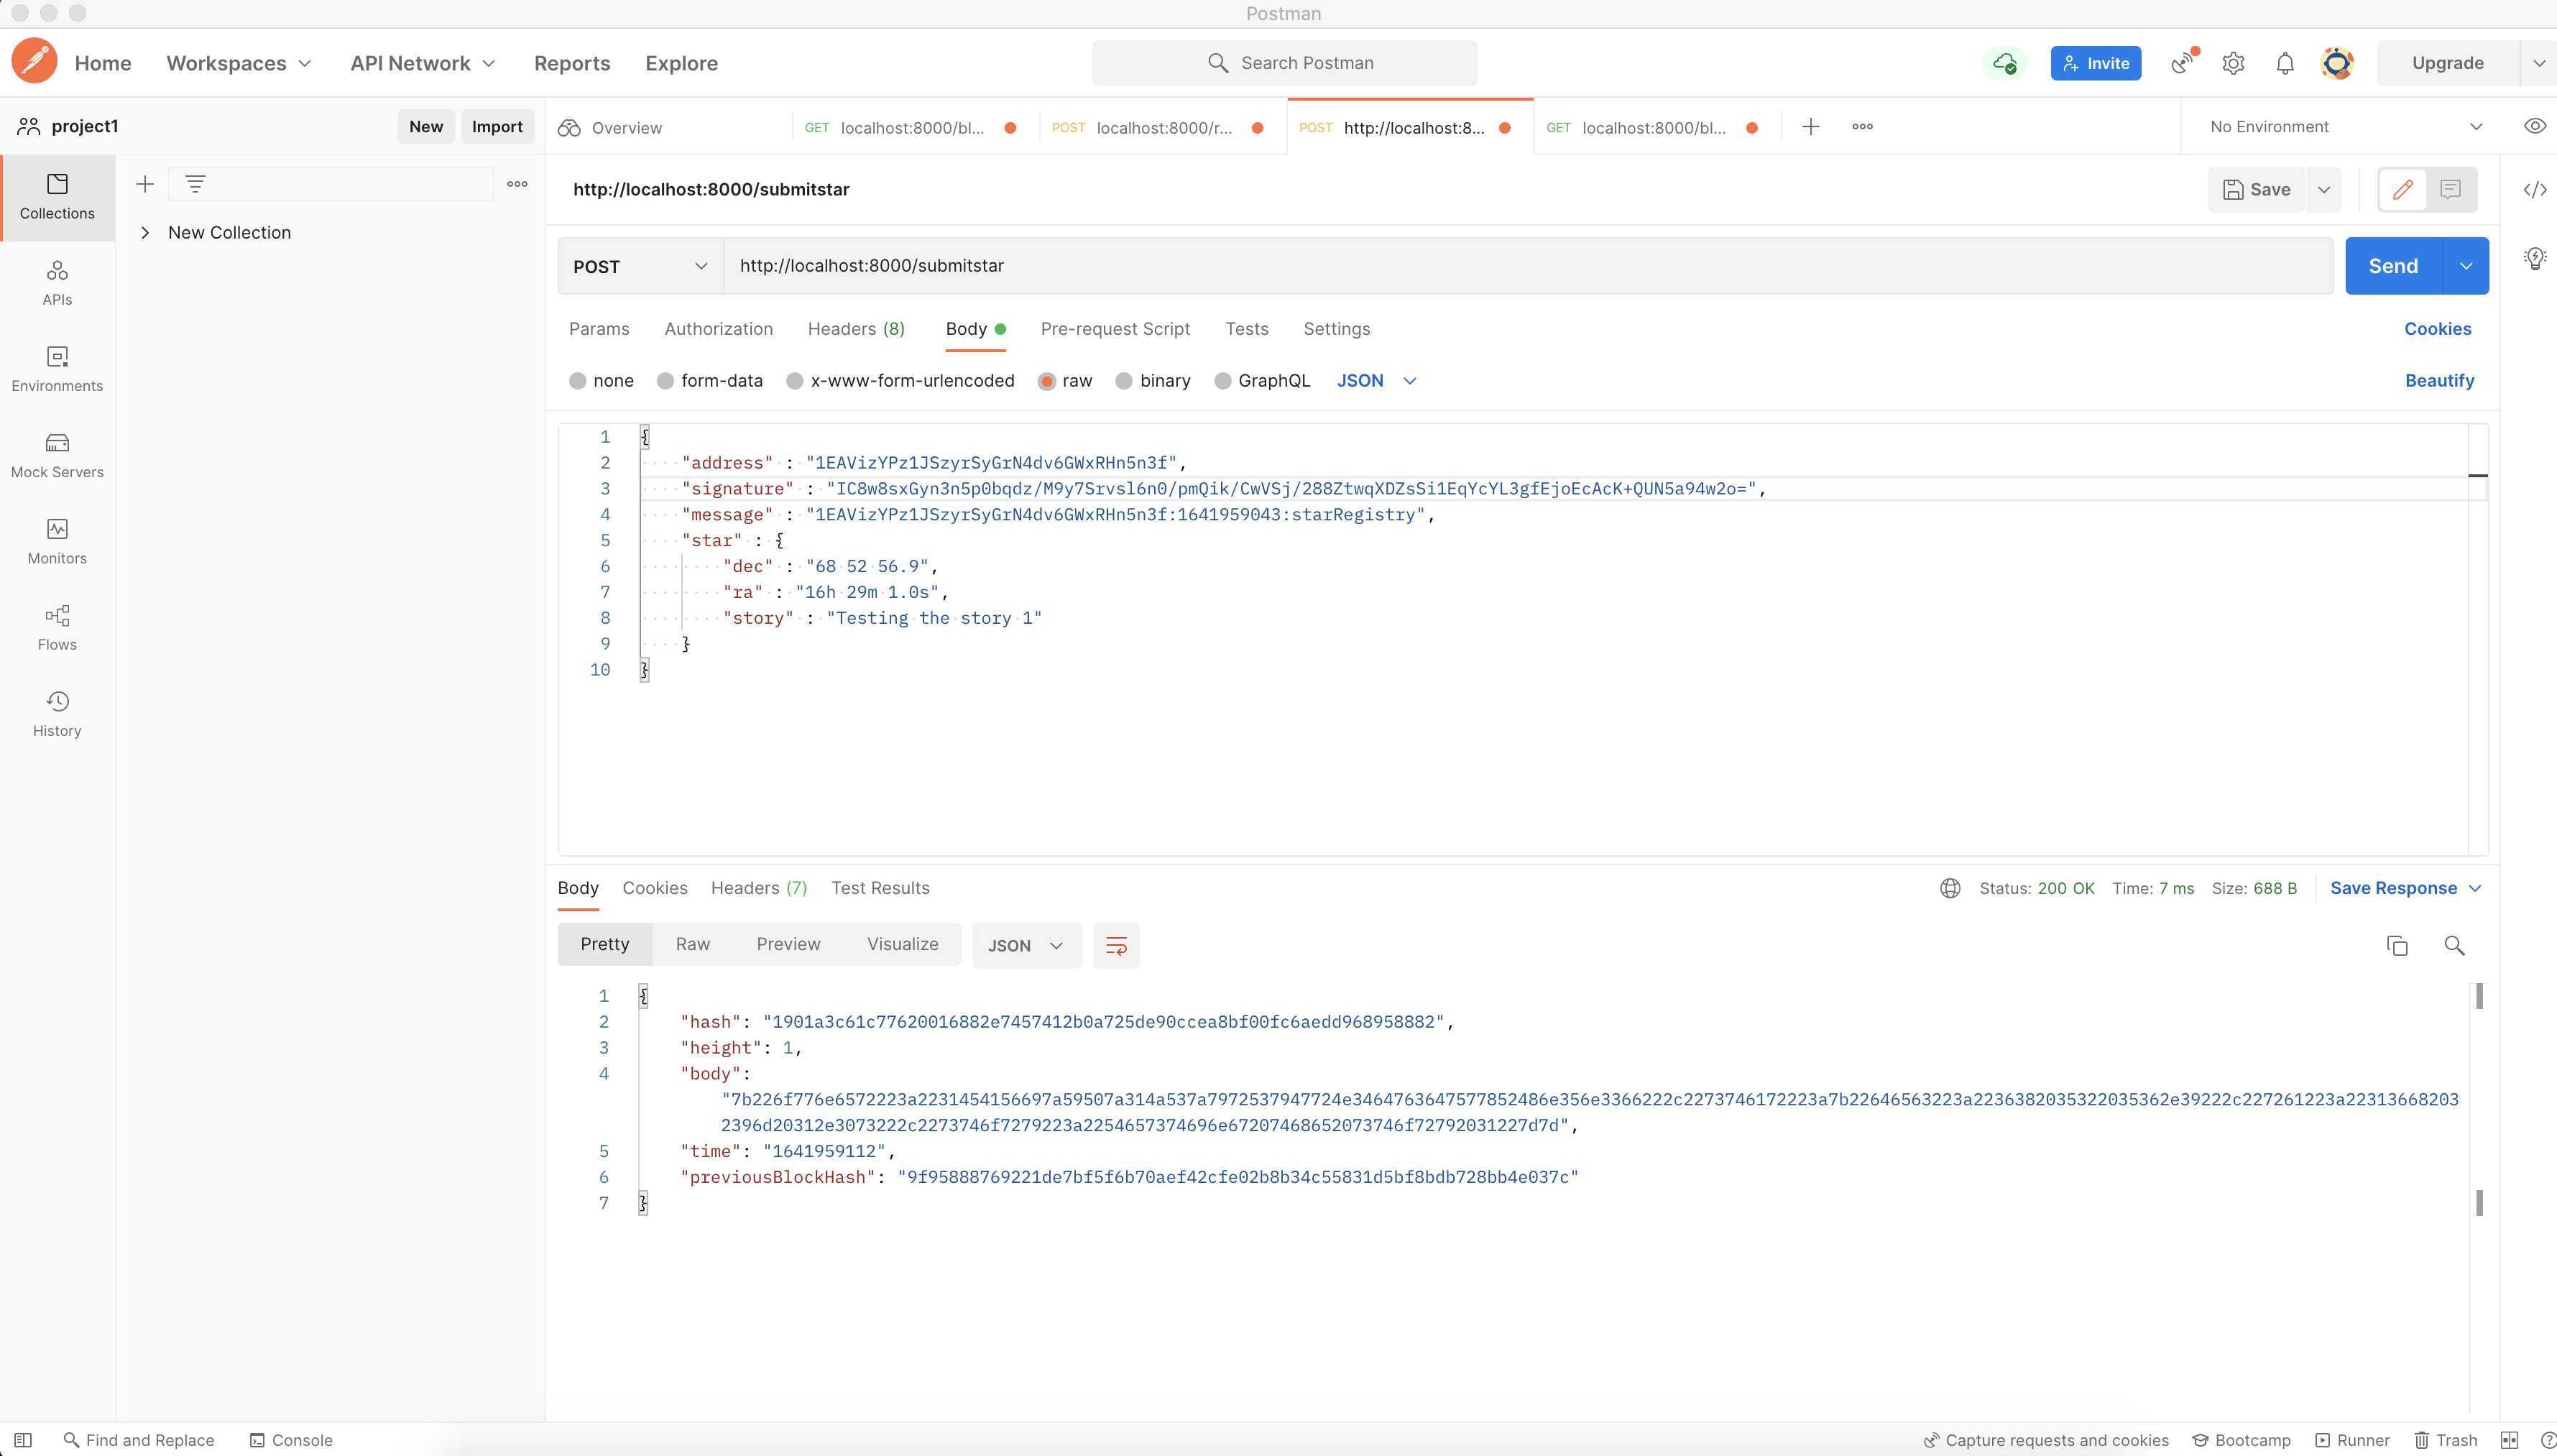Click the cloud sync status icon
The width and height of the screenshot is (2557, 1456).
pos(2004,63)
